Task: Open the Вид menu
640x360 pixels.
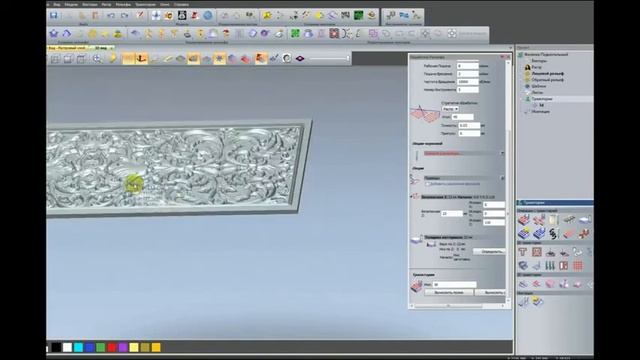Action: 57,4
